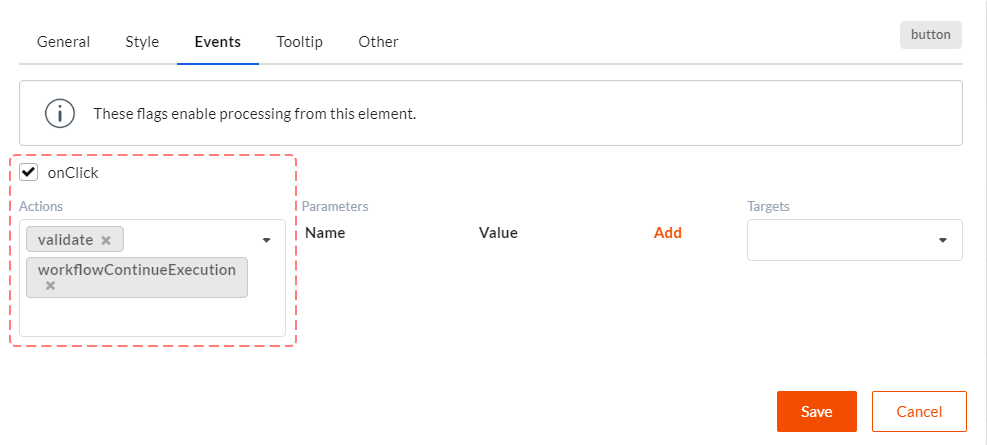The image size is (987, 445).
Task: Go to the Tooltip tab
Action: [x=300, y=42]
